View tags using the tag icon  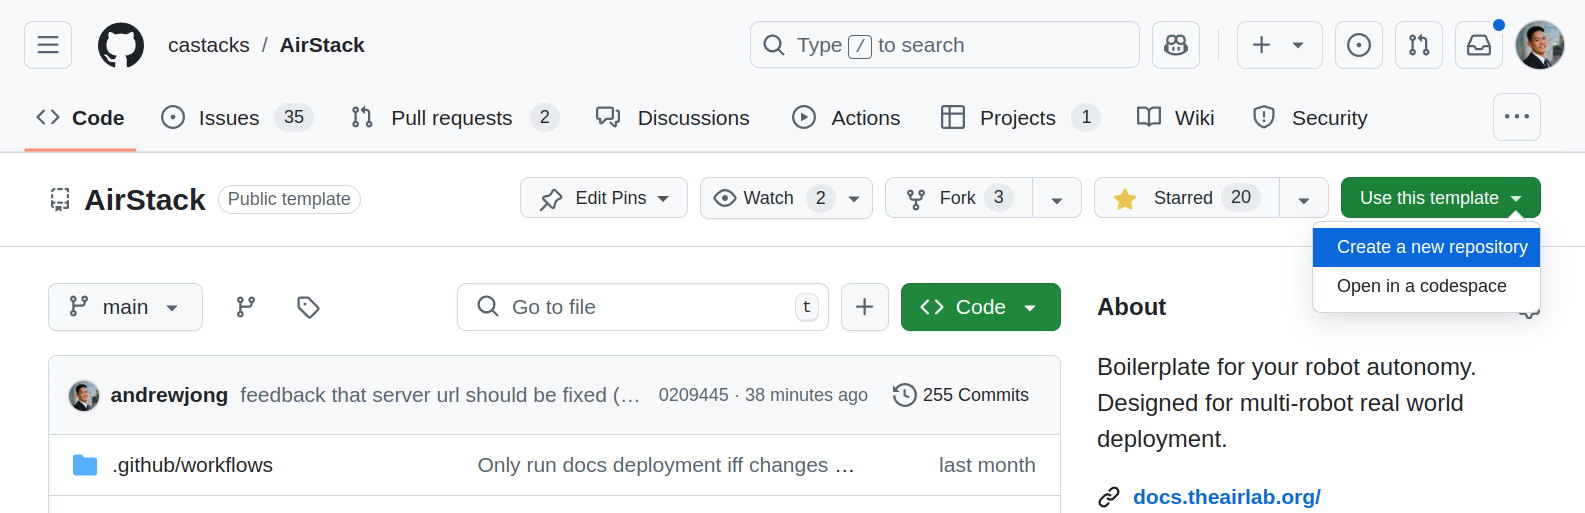pos(308,307)
